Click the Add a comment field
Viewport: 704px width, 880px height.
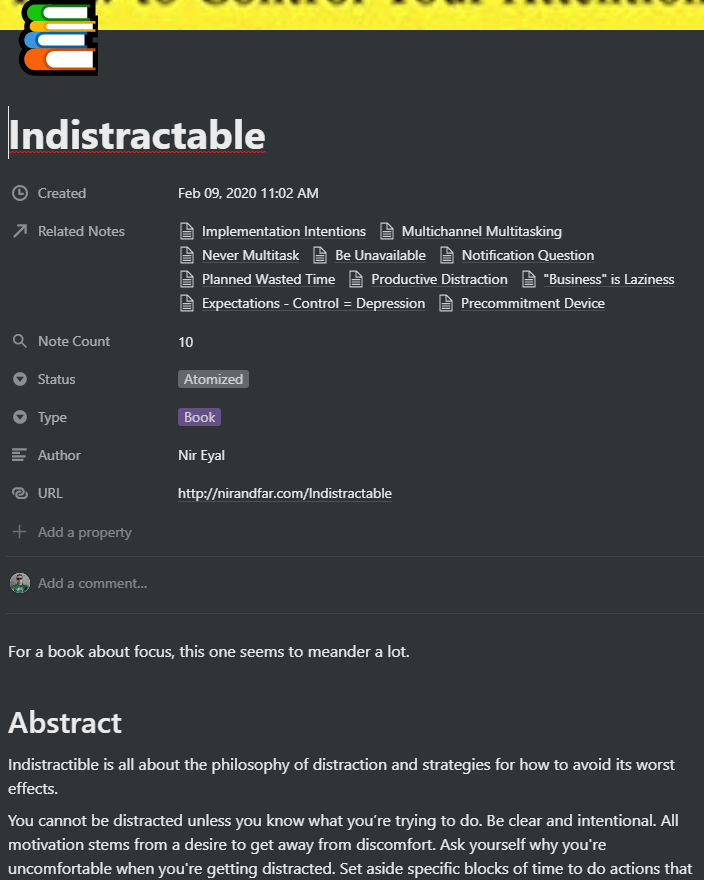point(92,583)
